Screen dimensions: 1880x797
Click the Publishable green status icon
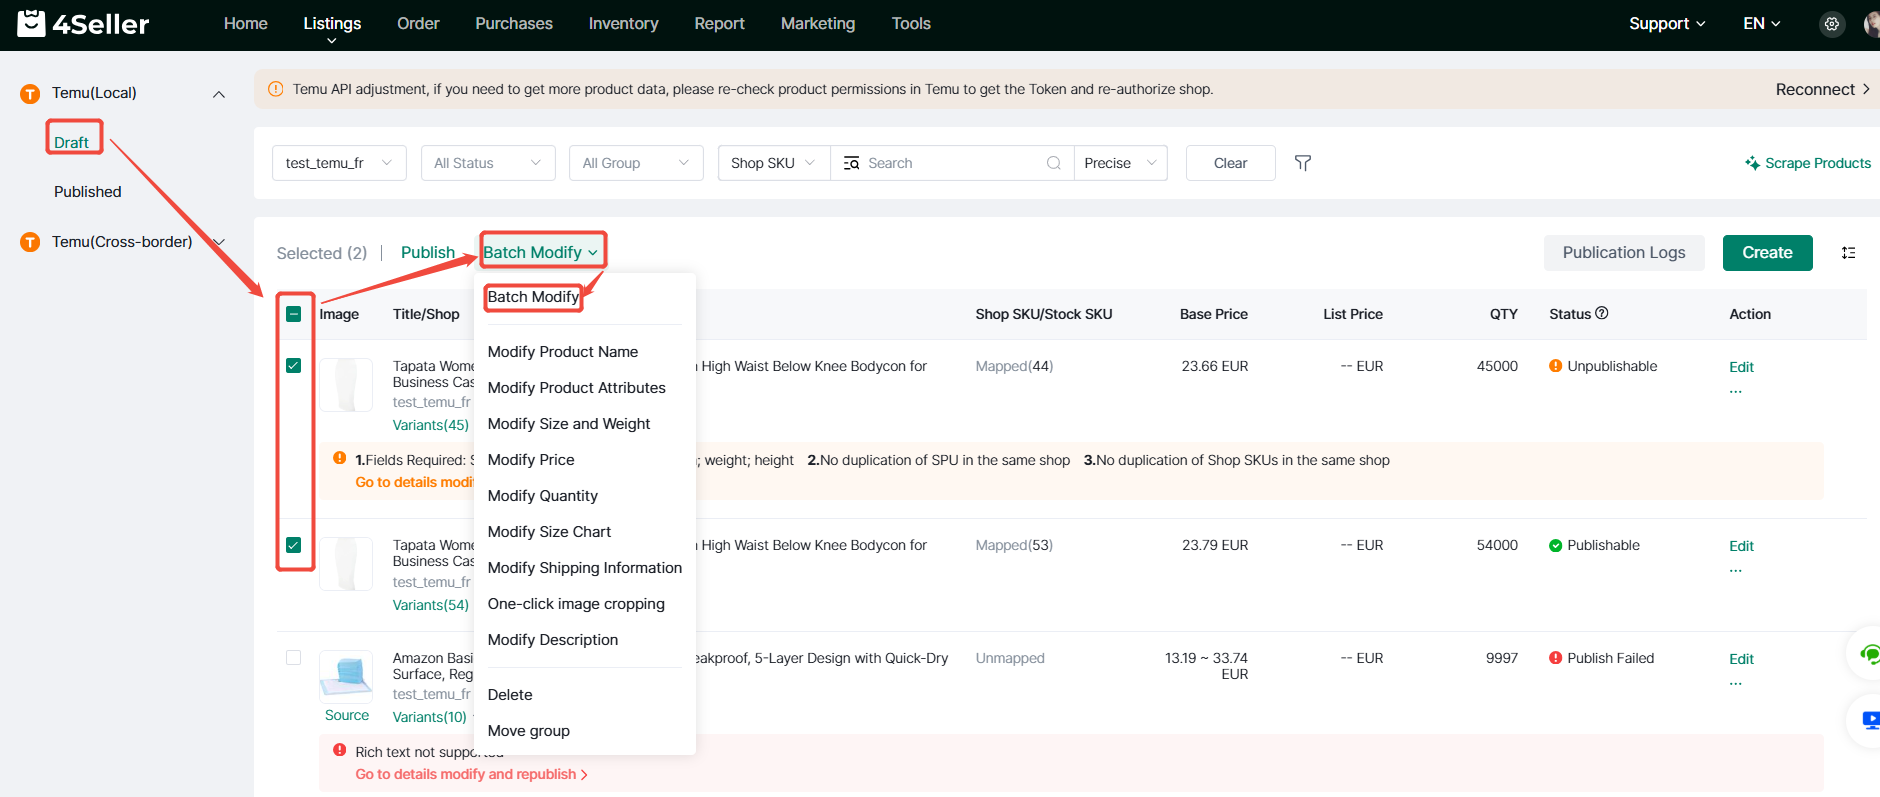point(1555,545)
